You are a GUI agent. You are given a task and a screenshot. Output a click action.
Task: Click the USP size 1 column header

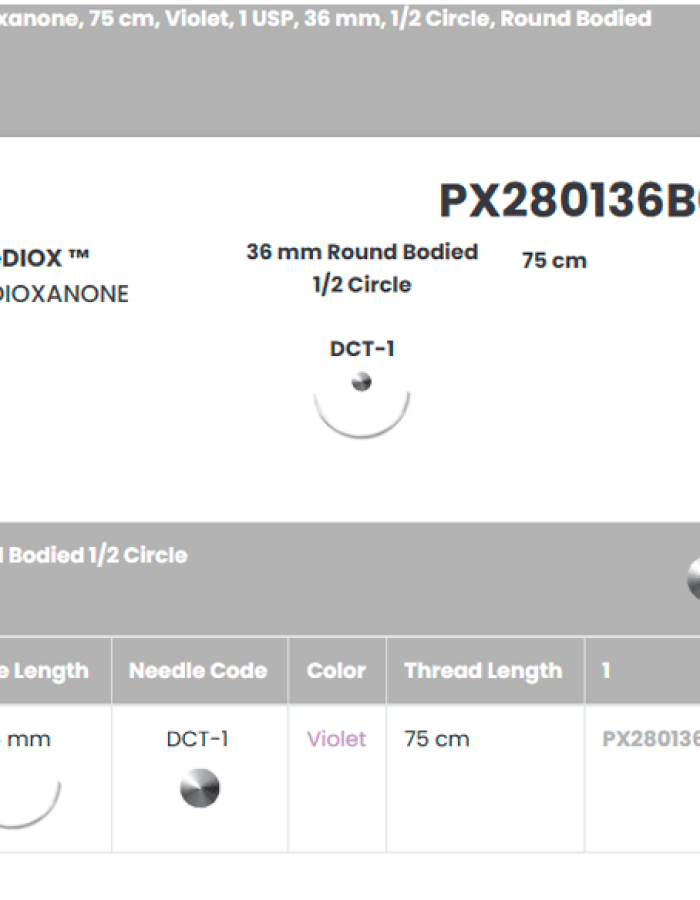(606, 671)
